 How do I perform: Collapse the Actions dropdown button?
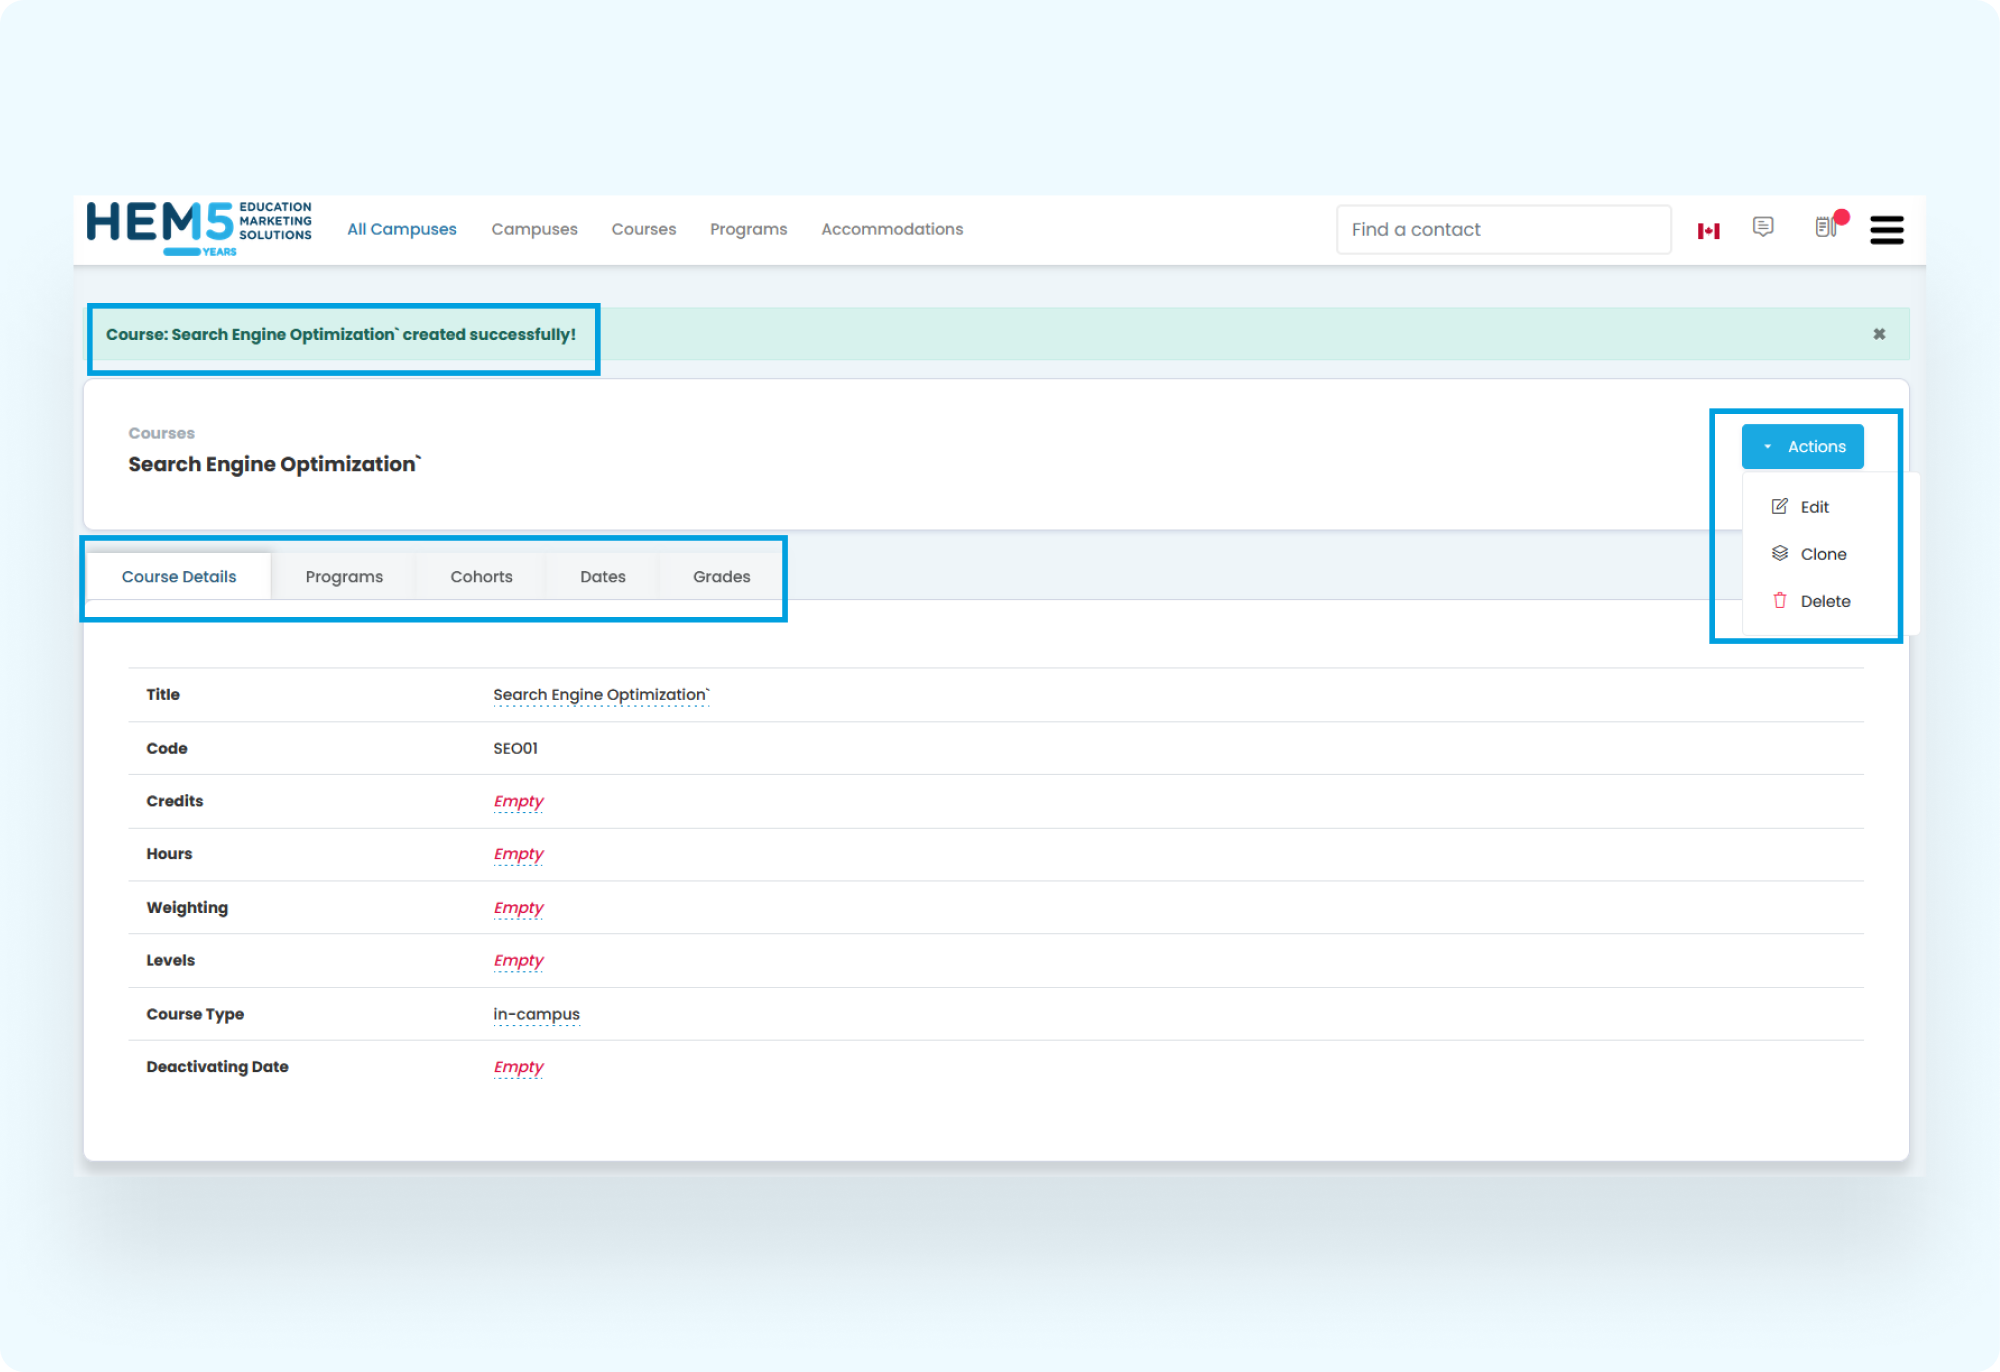pos(1802,446)
